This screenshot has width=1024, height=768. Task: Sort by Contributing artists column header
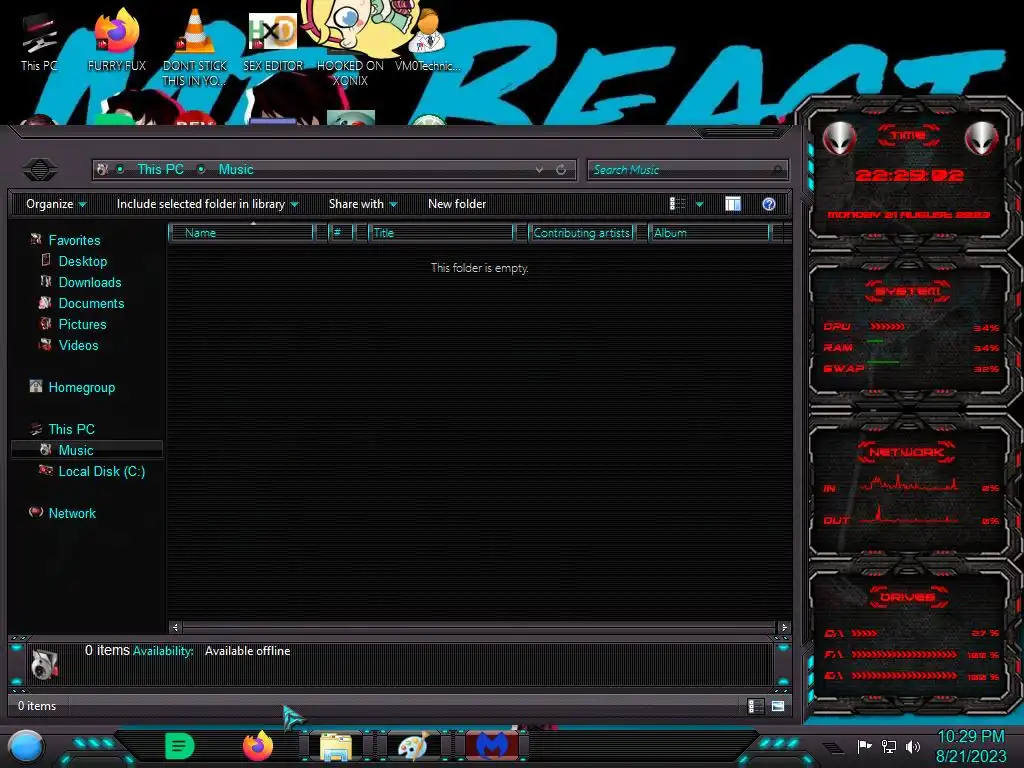coord(581,232)
